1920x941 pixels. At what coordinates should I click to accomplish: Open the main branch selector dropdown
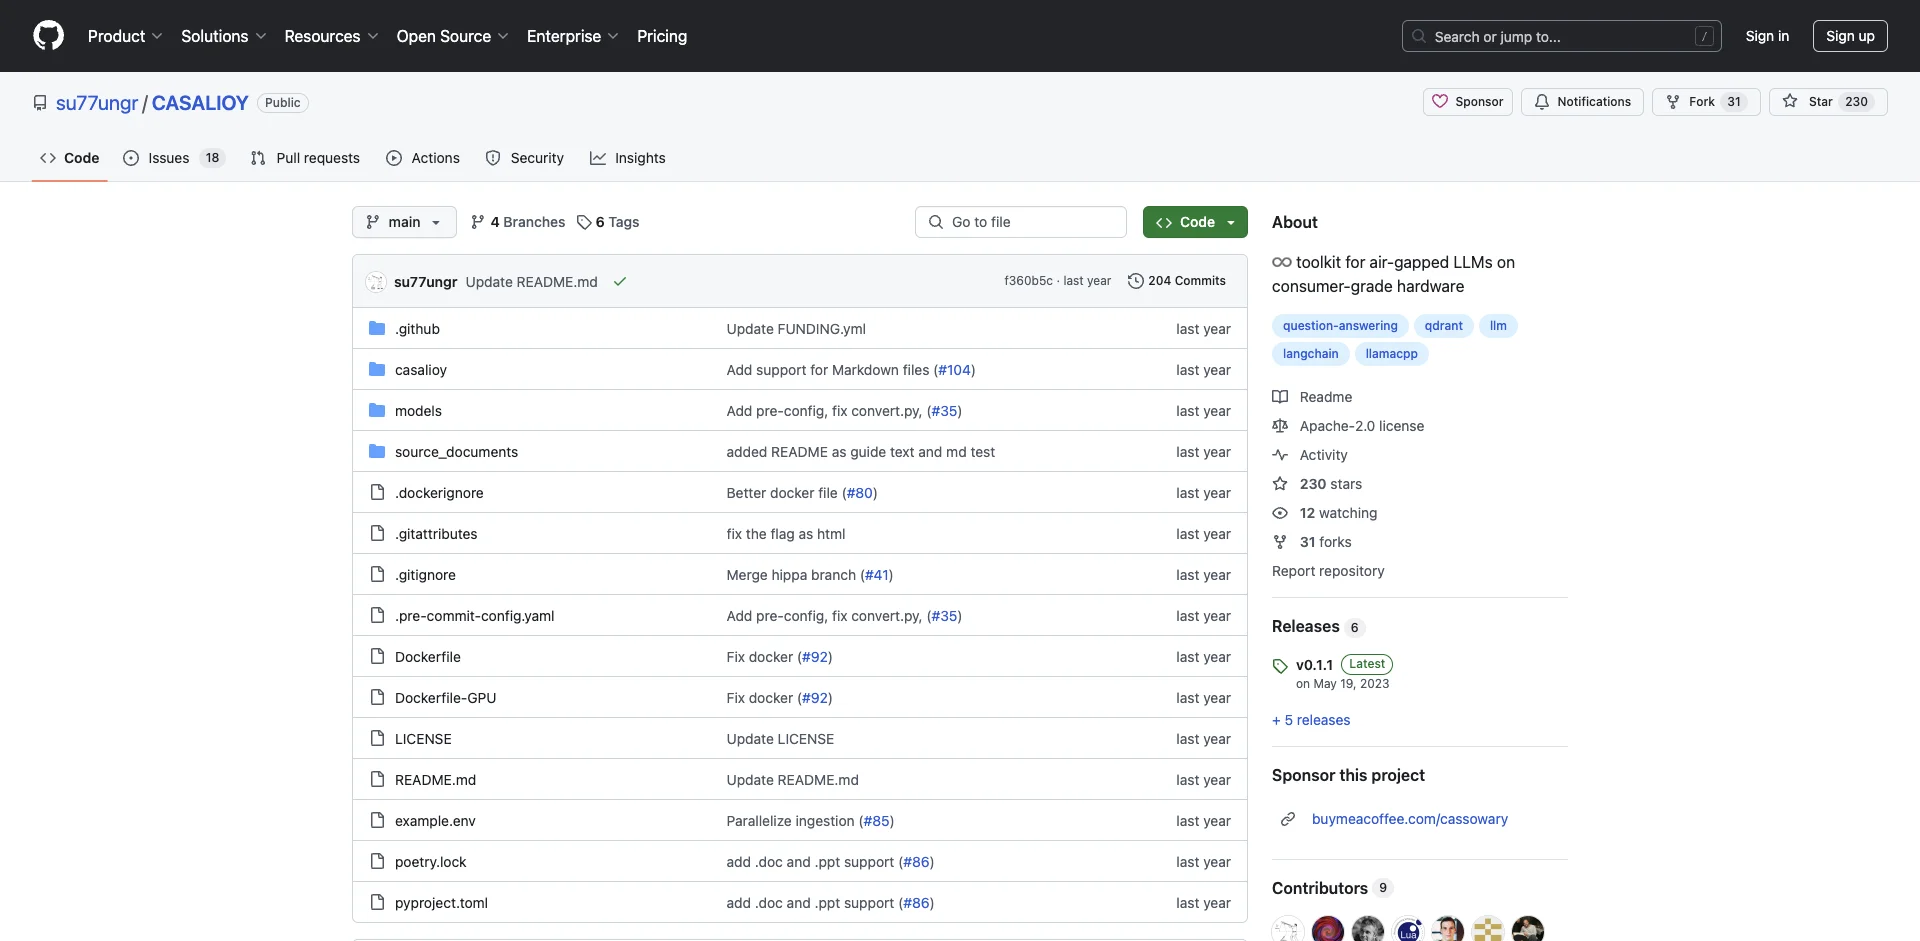[404, 222]
